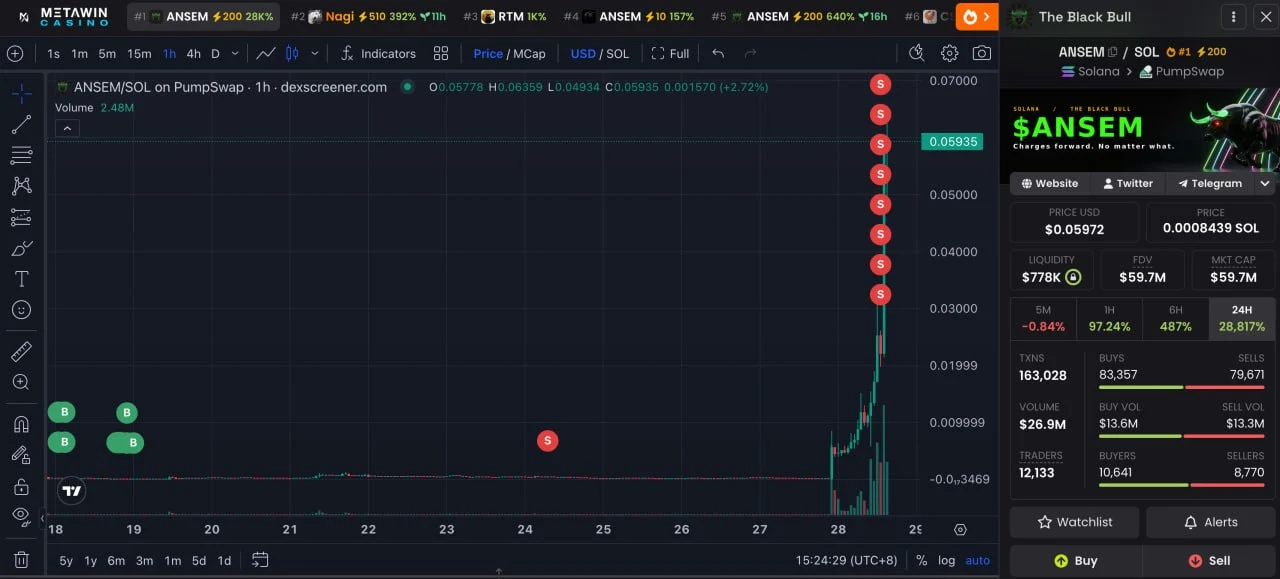Toggle Price / MCap chart mode
This screenshot has height=579, width=1280.
coord(510,53)
